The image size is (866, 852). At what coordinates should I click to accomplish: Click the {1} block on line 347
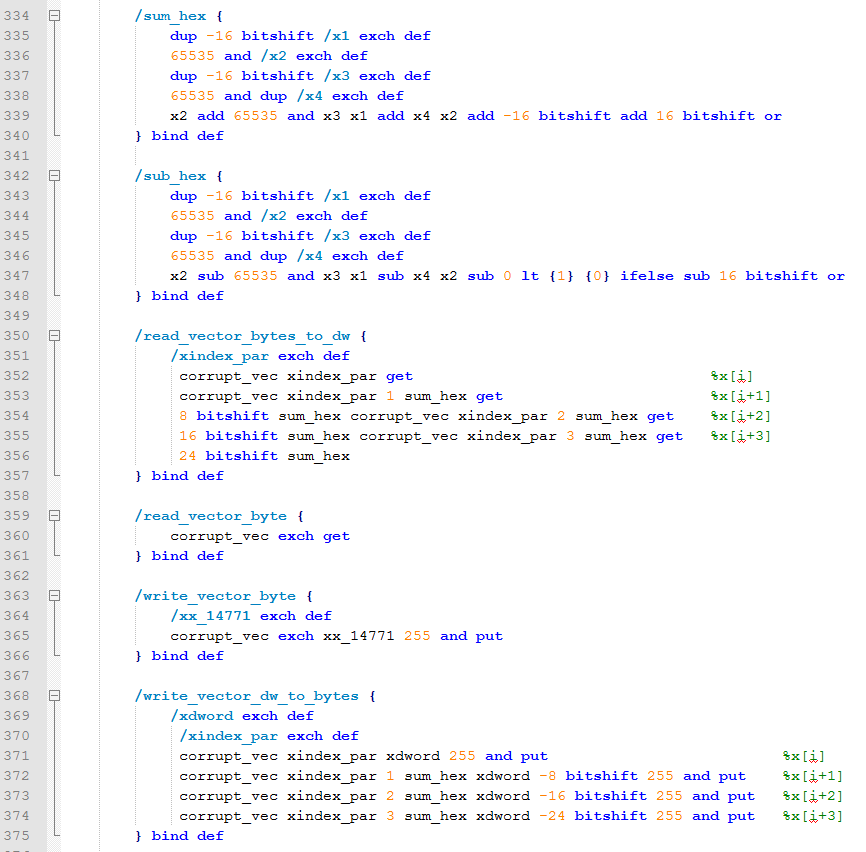point(561,276)
